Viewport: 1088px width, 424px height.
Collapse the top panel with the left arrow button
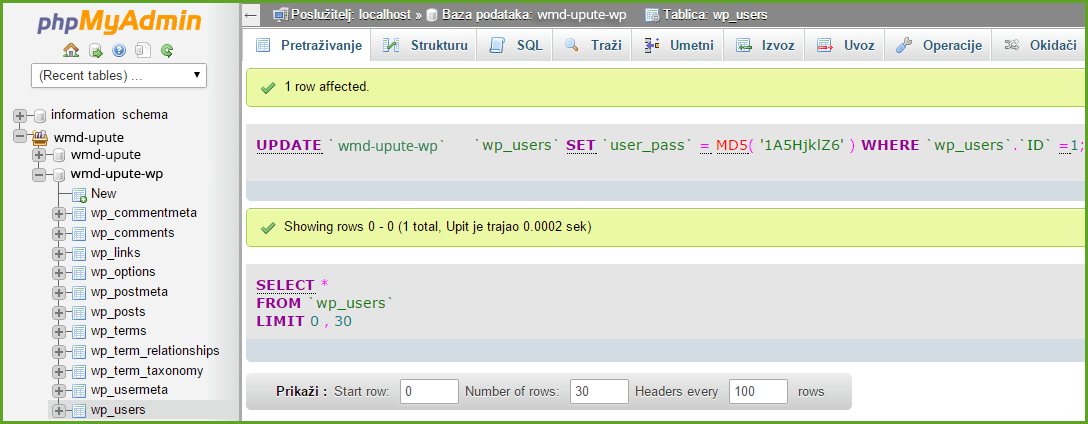coord(251,15)
